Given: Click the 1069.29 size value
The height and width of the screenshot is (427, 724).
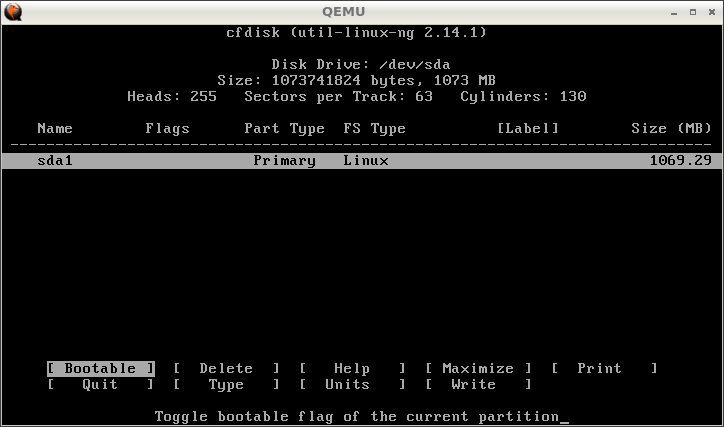Looking at the screenshot, I should click(681, 160).
